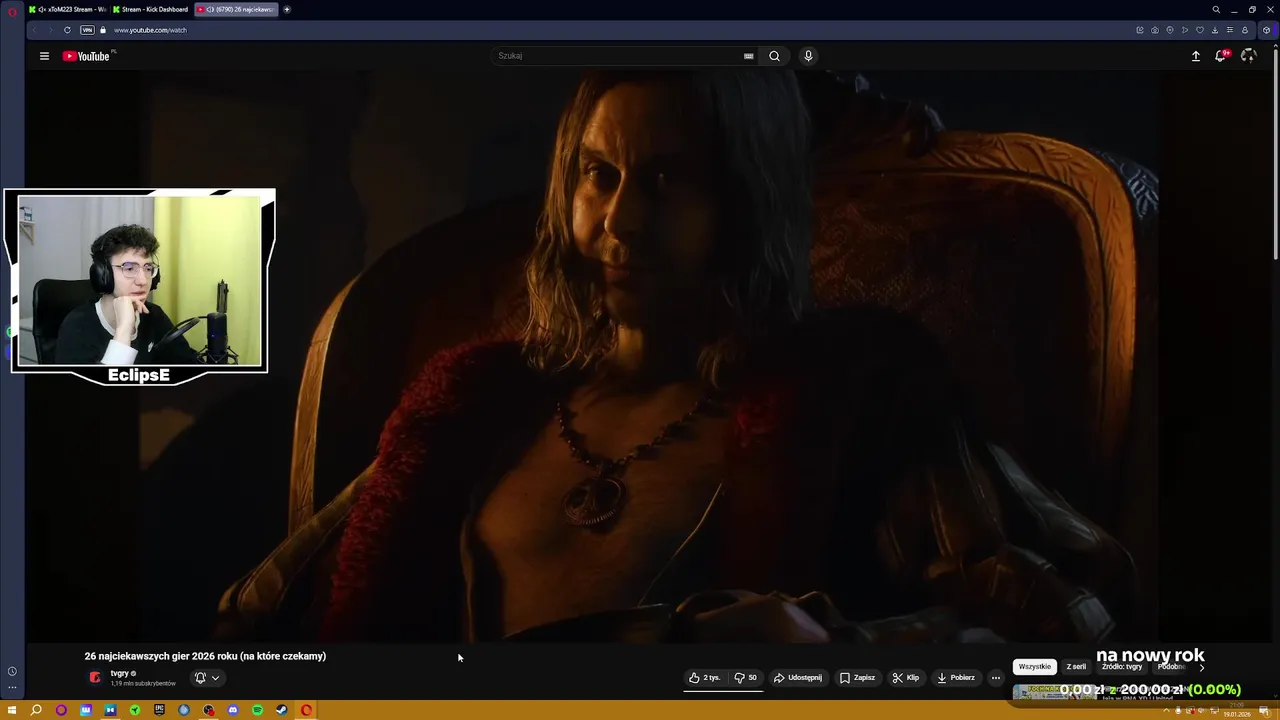
Task: Open YouTube notifications bell with 9+ badge
Action: [1220, 56]
